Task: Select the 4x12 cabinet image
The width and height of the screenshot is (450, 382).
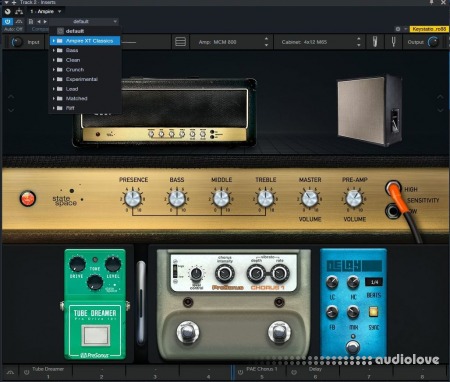Action: pyautogui.click(x=369, y=110)
